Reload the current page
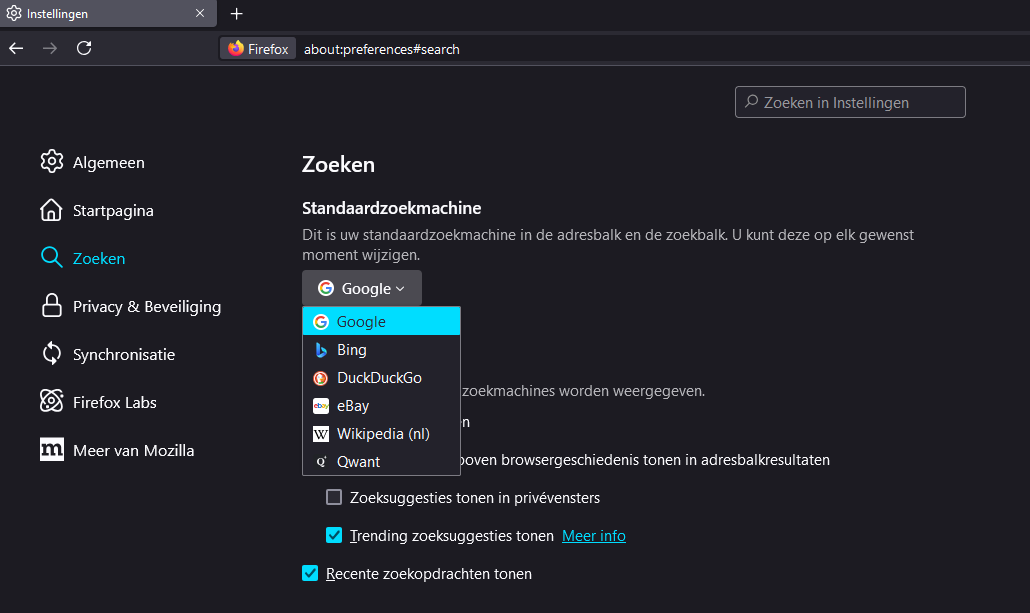This screenshot has width=1030, height=613. [84, 48]
